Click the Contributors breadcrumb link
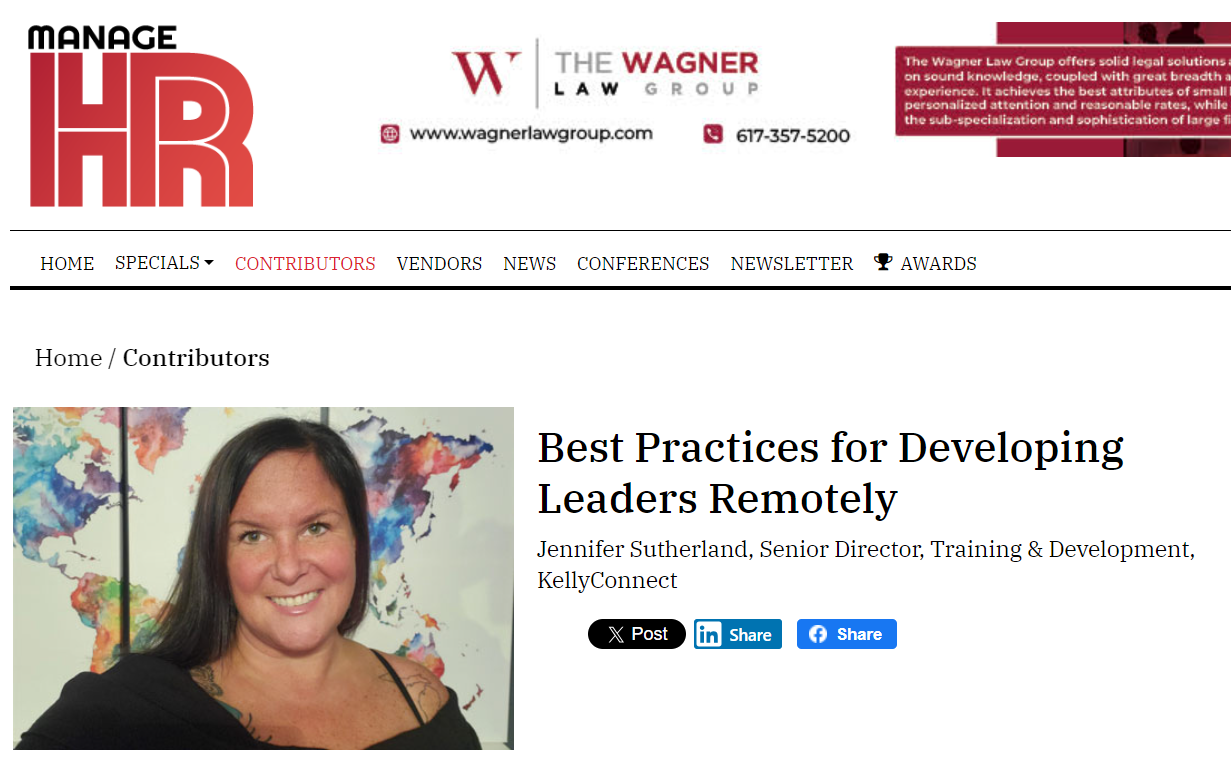Screen dimensions: 1231x768 pos(196,358)
